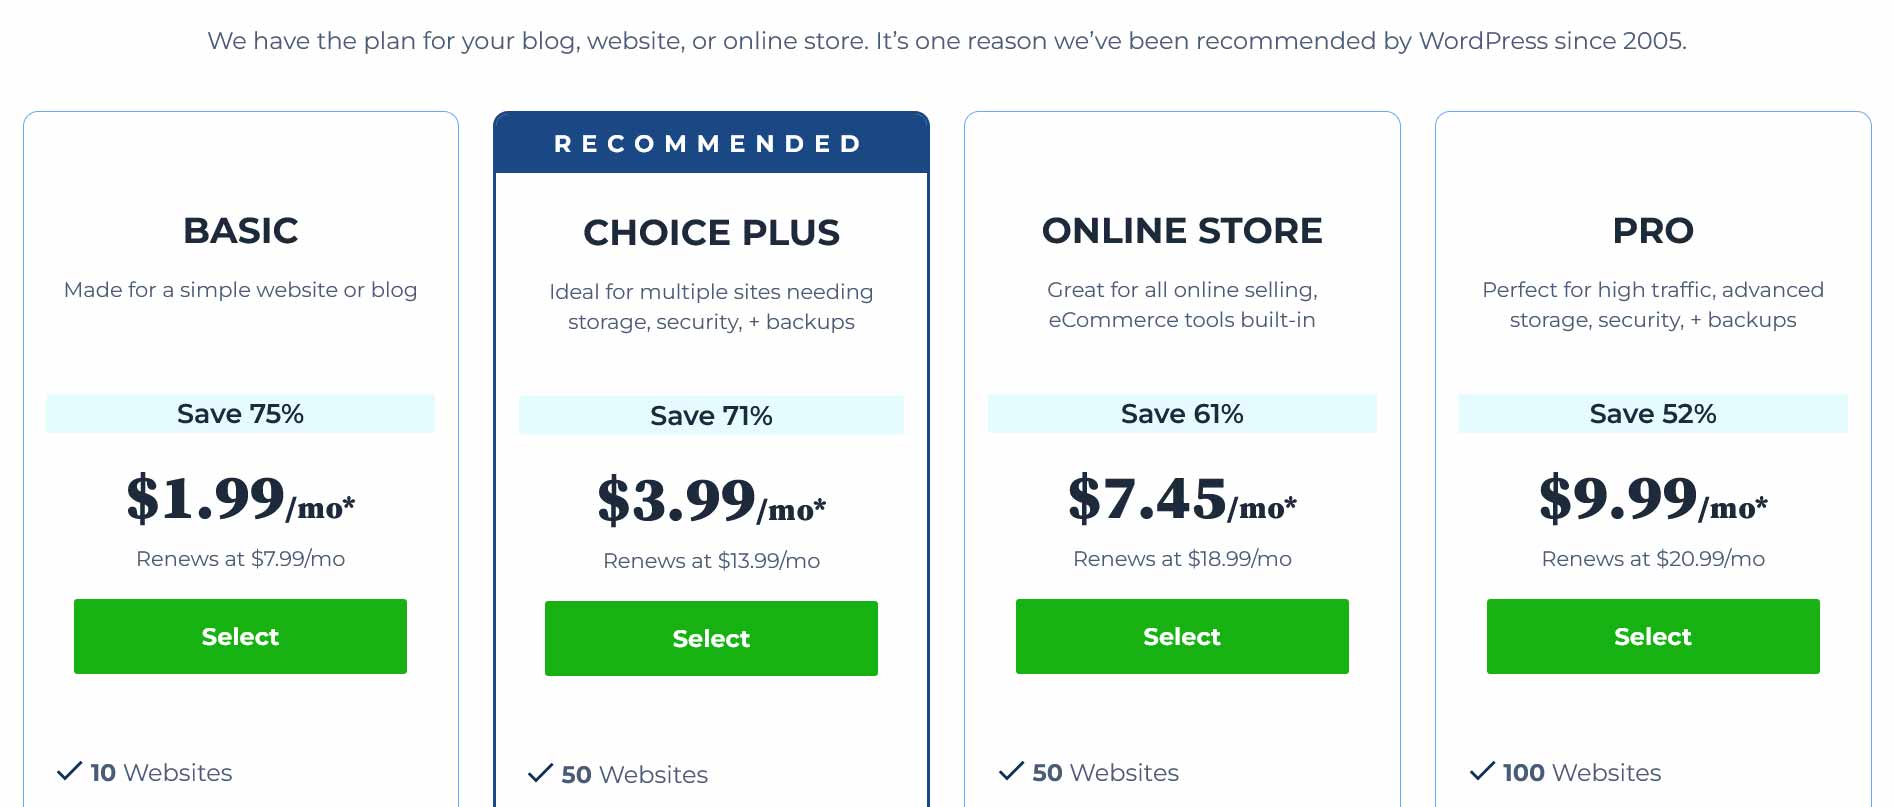The width and height of the screenshot is (1894, 807).
Task: Click the Online Store 50 Websites checkmark
Action: tap(1011, 771)
